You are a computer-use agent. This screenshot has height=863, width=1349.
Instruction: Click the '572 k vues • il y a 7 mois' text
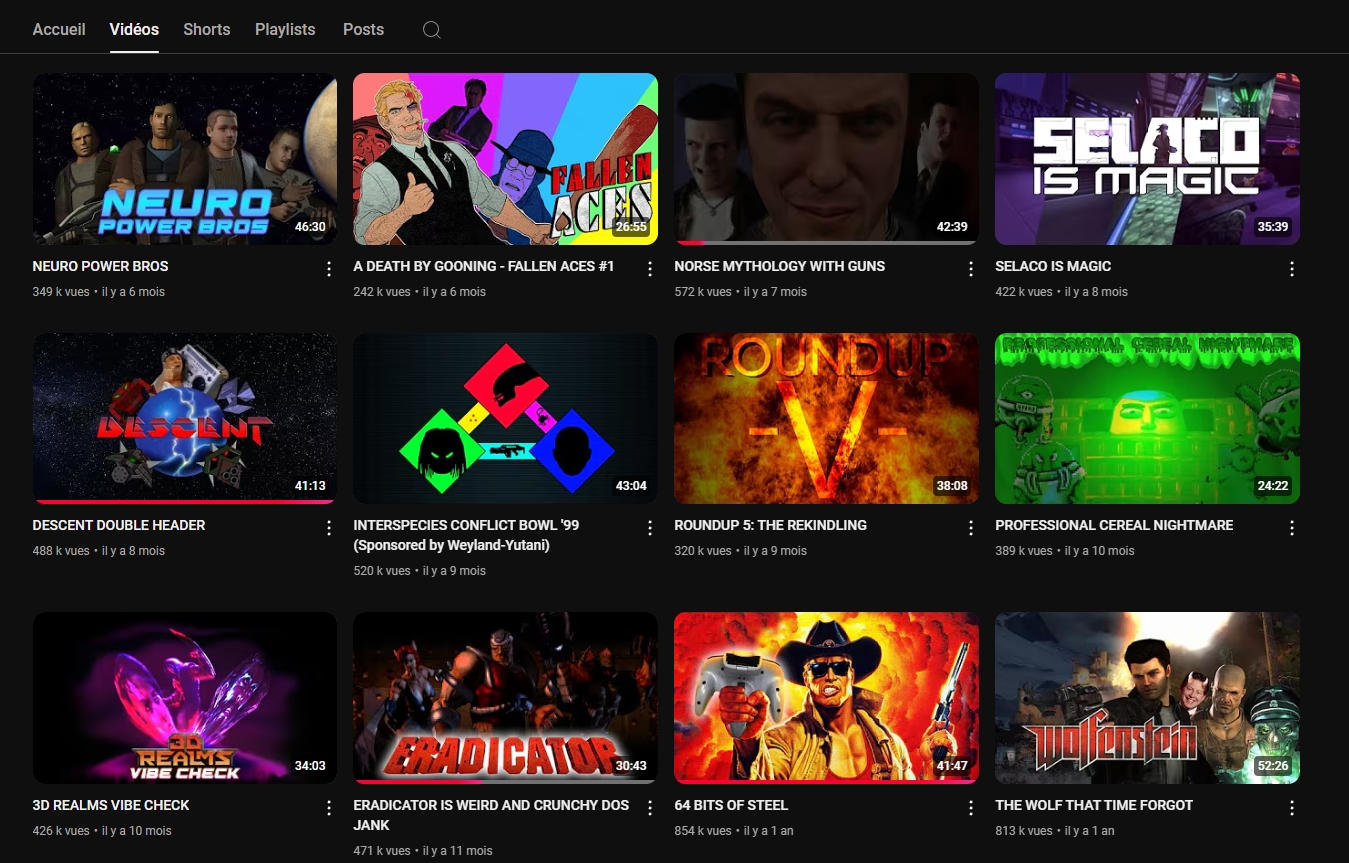(x=741, y=292)
